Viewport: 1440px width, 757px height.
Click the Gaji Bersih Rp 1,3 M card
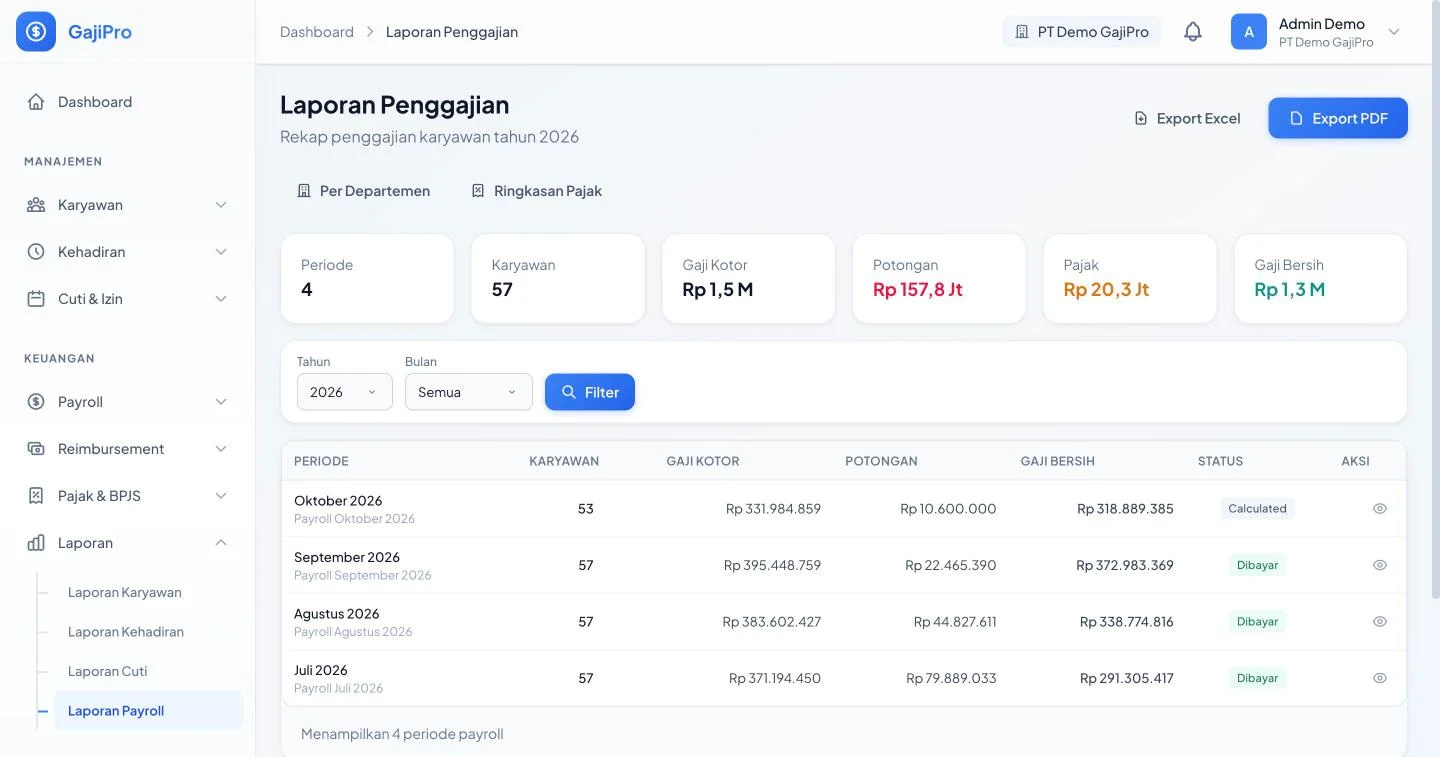point(1321,279)
